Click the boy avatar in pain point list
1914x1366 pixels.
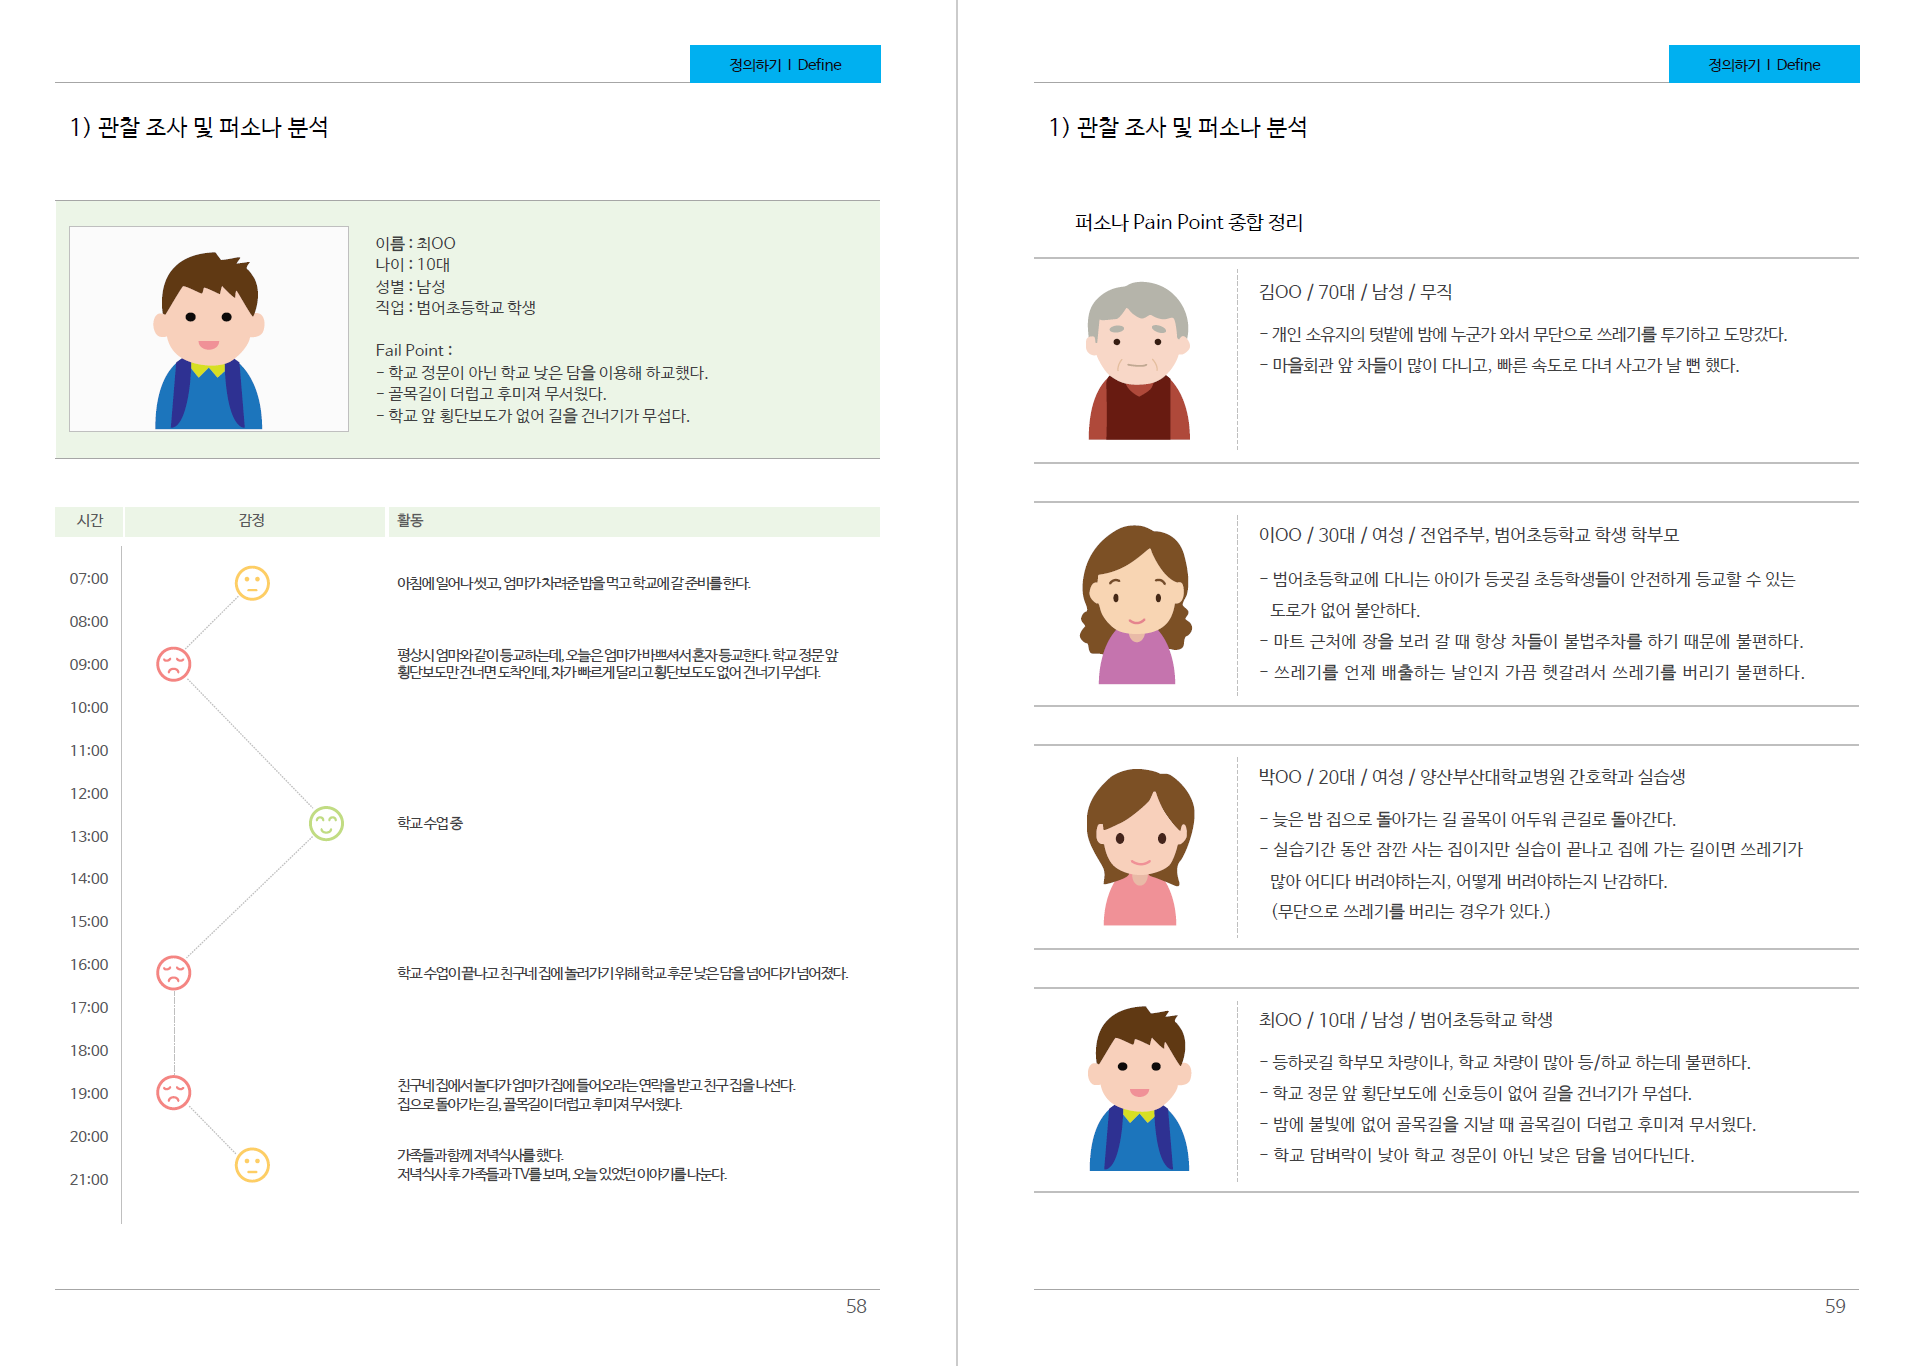tap(1139, 1089)
